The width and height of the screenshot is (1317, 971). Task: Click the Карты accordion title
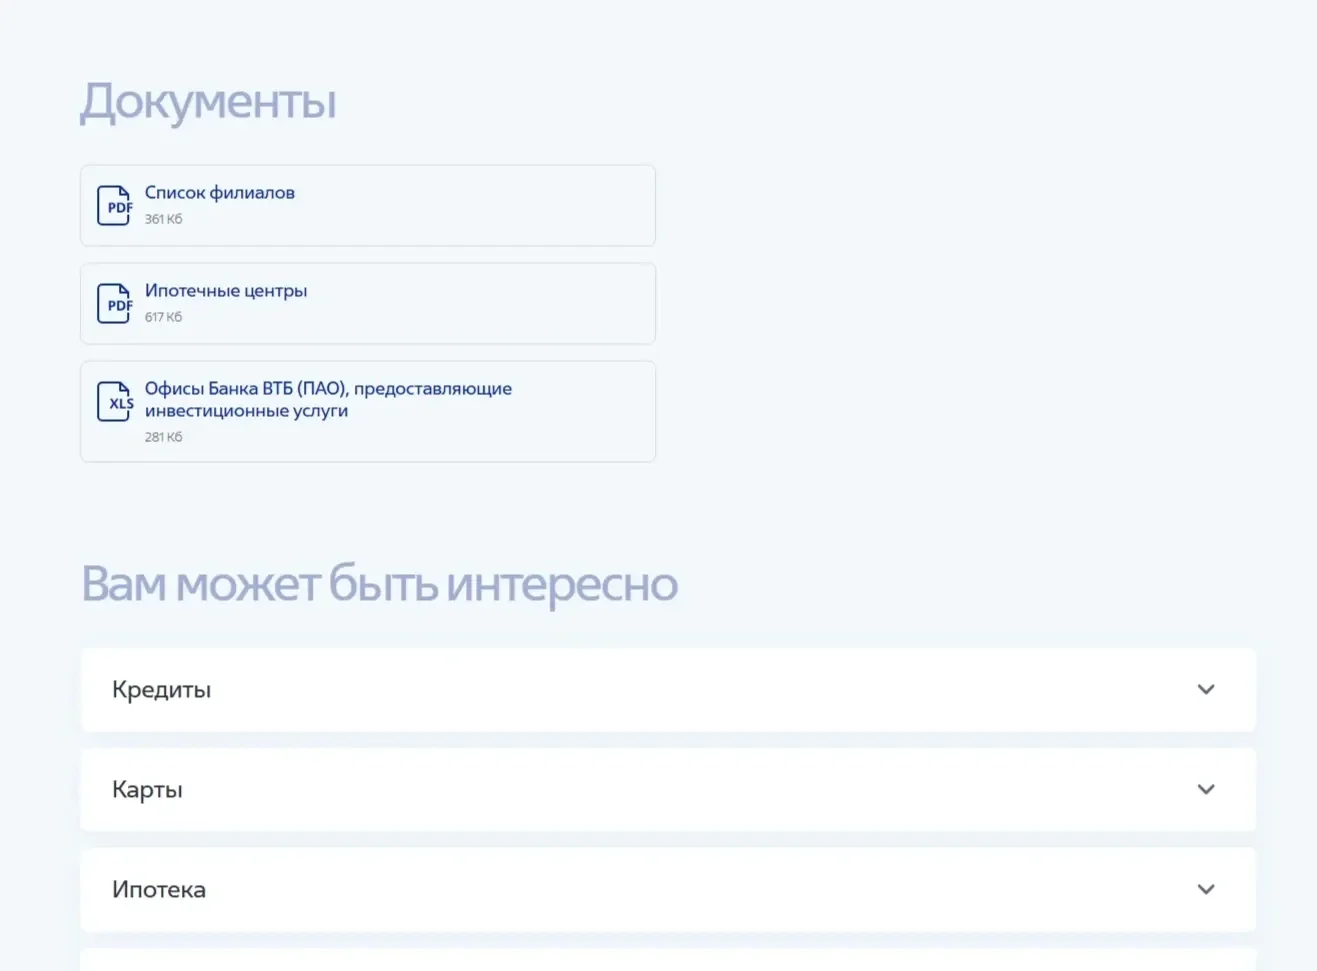147,790
